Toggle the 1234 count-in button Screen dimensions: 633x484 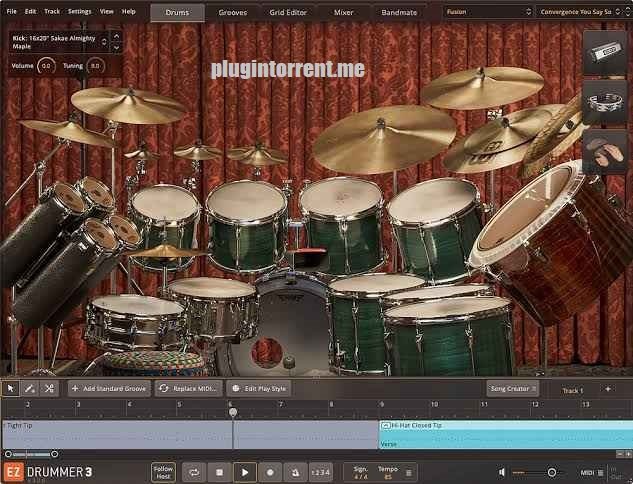coord(321,472)
